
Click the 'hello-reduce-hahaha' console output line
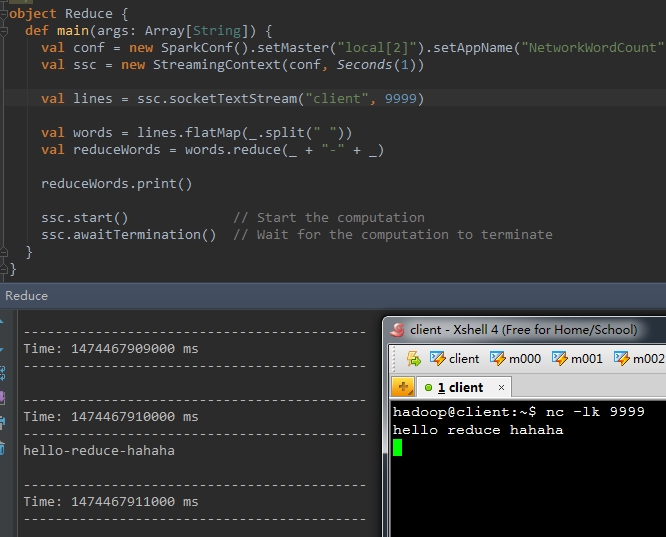pos(99,450)
